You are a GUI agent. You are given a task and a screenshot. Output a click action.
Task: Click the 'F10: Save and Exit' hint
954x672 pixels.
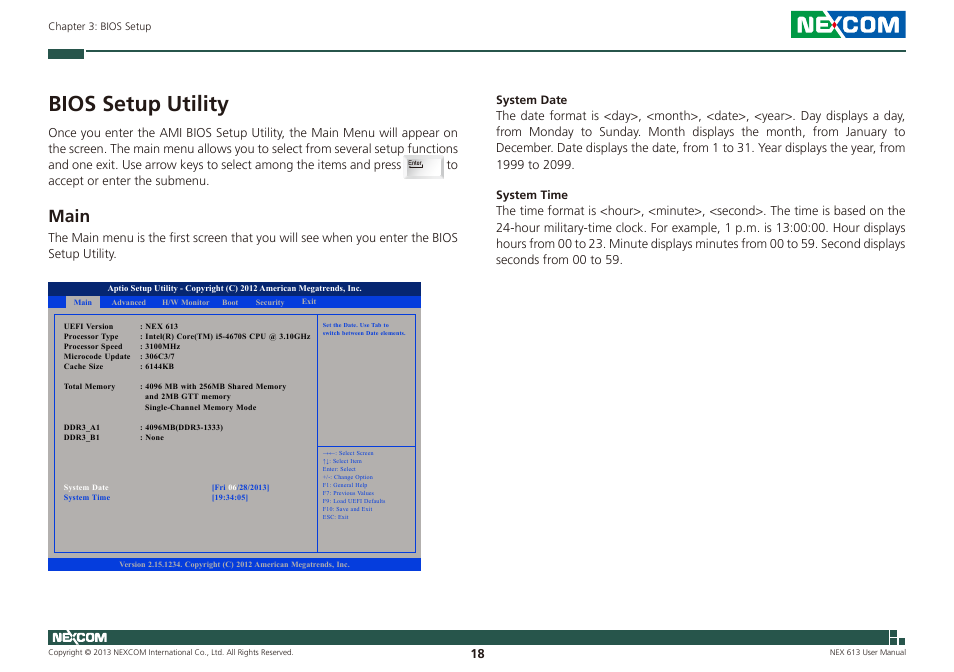[347, 508]
